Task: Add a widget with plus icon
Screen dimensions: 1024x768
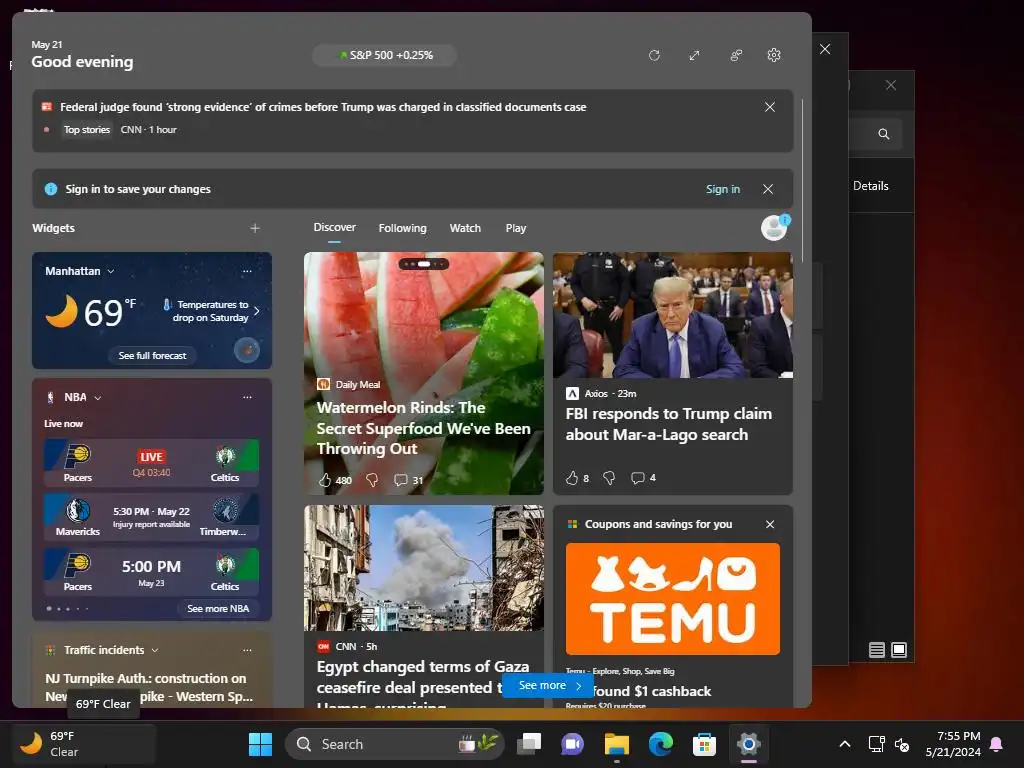Action: (x=255, y=228)
